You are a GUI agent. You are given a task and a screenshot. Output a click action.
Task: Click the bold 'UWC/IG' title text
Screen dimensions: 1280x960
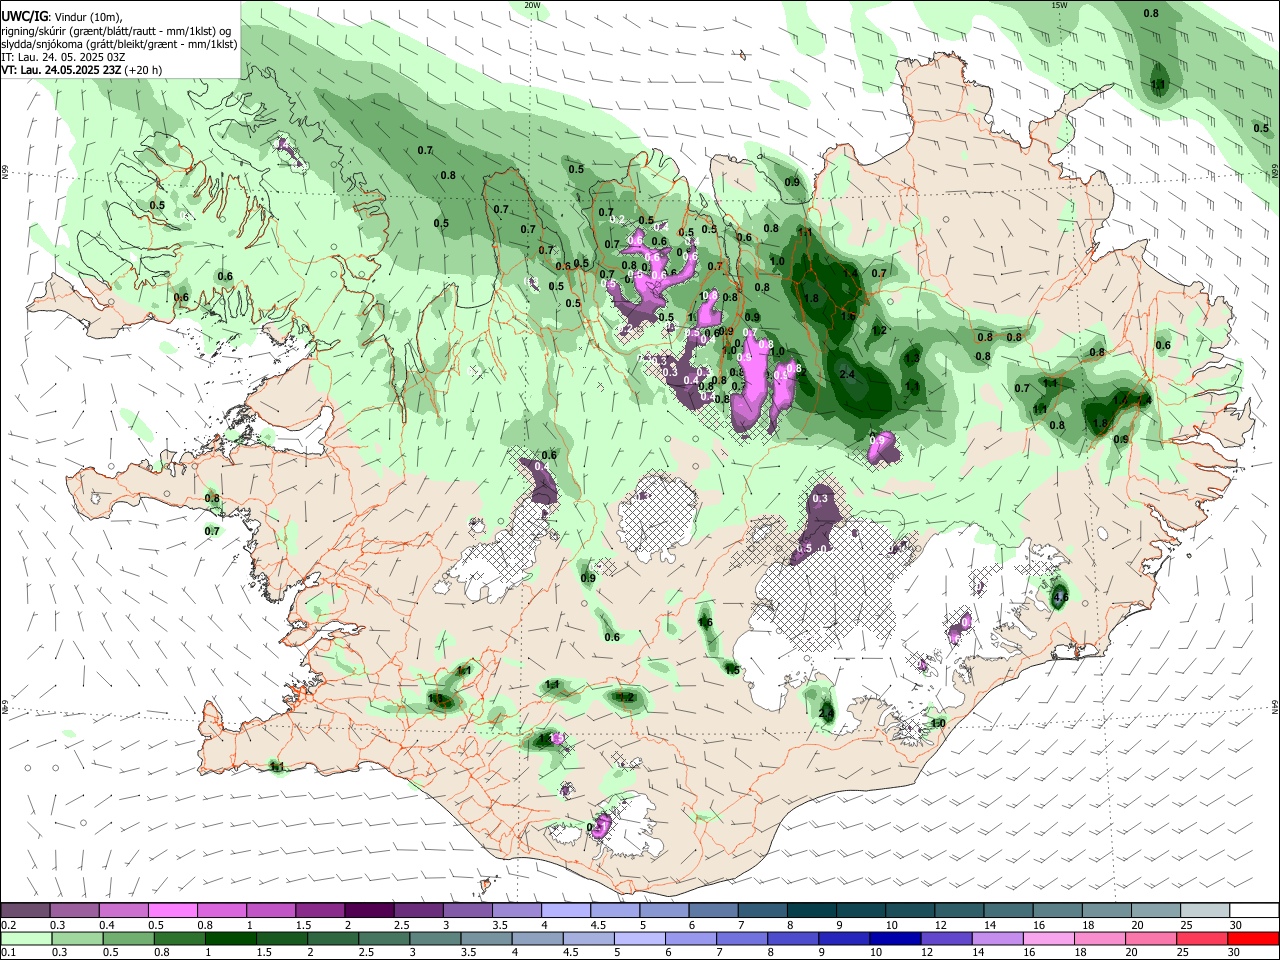coord(24,16)
